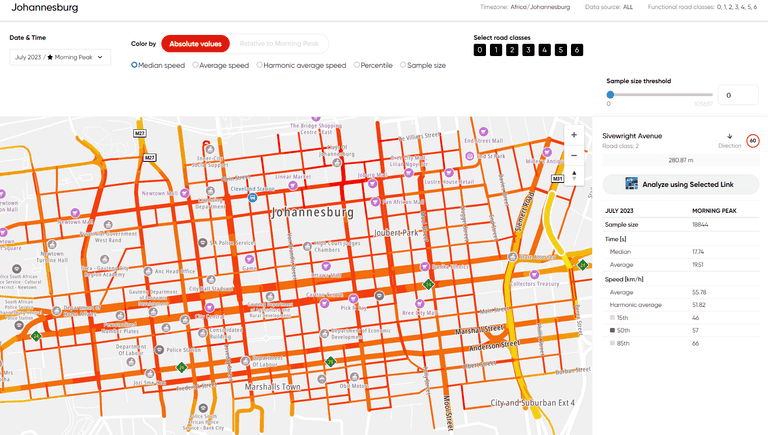Click the M31 route shield on map

point(558,179)
